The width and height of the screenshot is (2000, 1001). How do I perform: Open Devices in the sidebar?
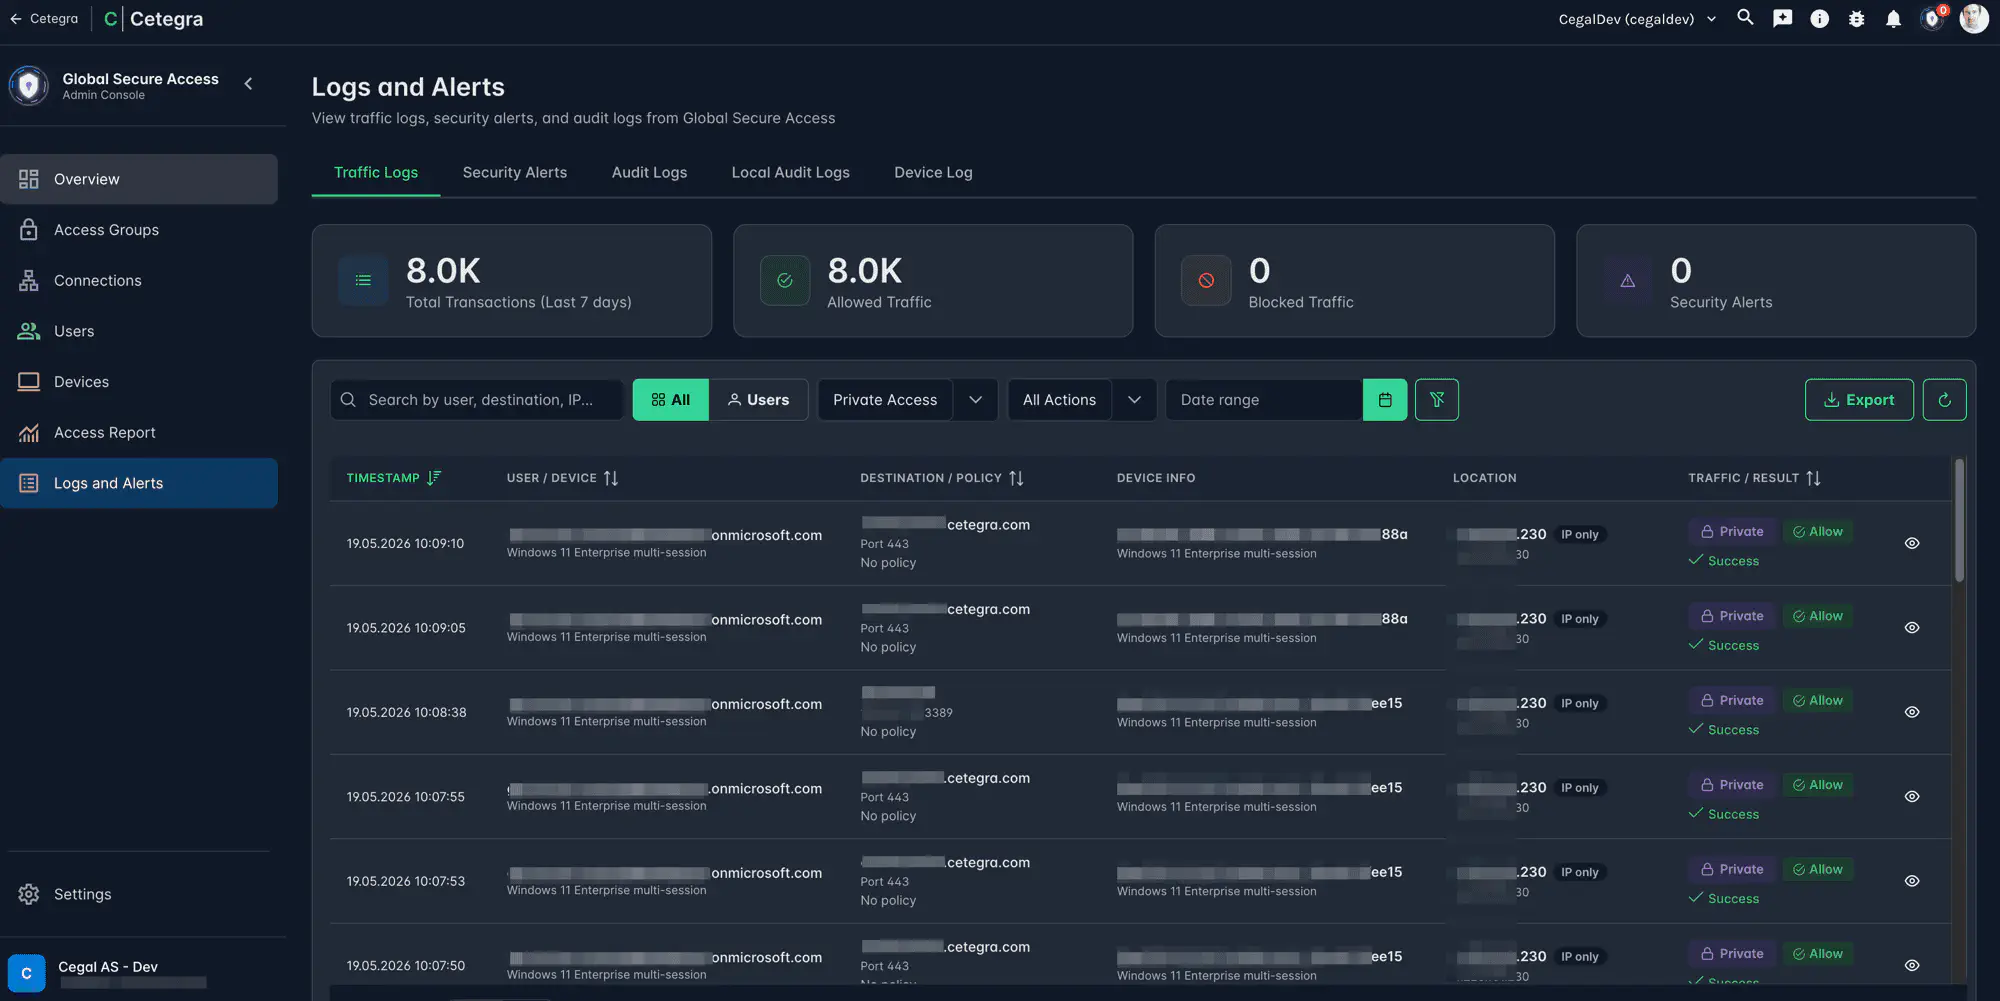click(x=139, y=382)
